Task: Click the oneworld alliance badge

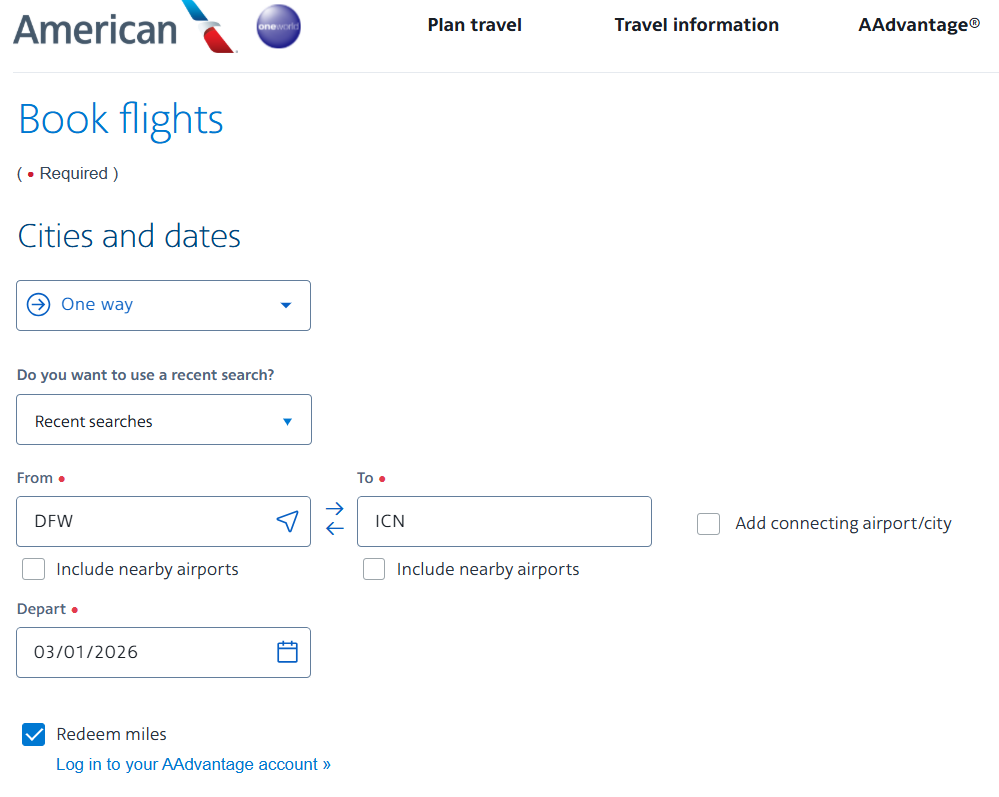Action: tap(277, 27)
